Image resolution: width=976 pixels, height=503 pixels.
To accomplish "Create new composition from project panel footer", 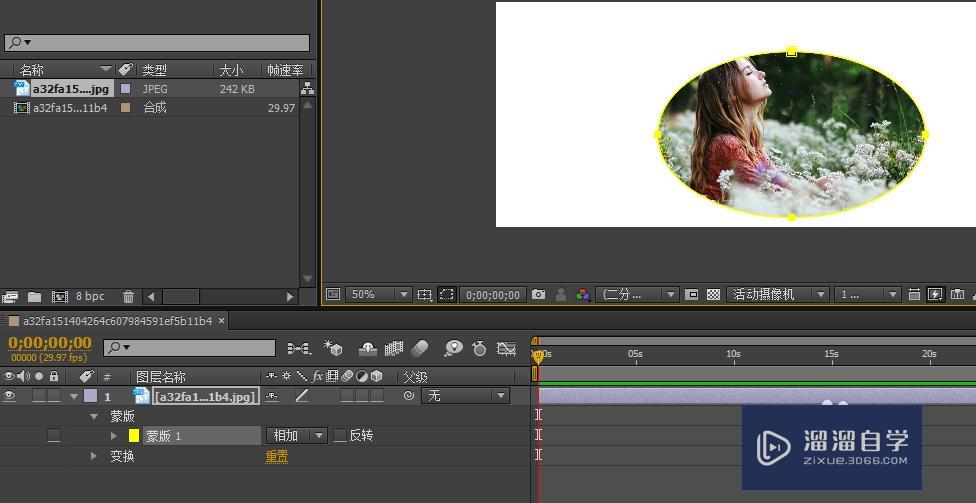I will 60,297.
